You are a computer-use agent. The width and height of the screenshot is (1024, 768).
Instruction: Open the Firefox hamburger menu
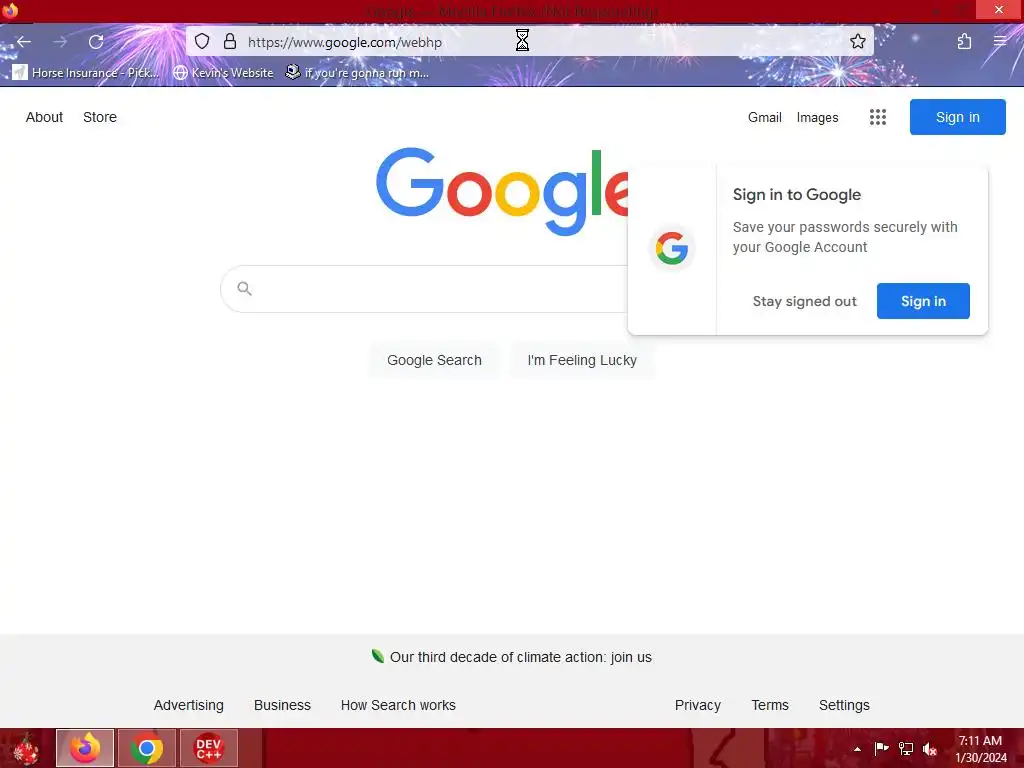click(1000, 42)
